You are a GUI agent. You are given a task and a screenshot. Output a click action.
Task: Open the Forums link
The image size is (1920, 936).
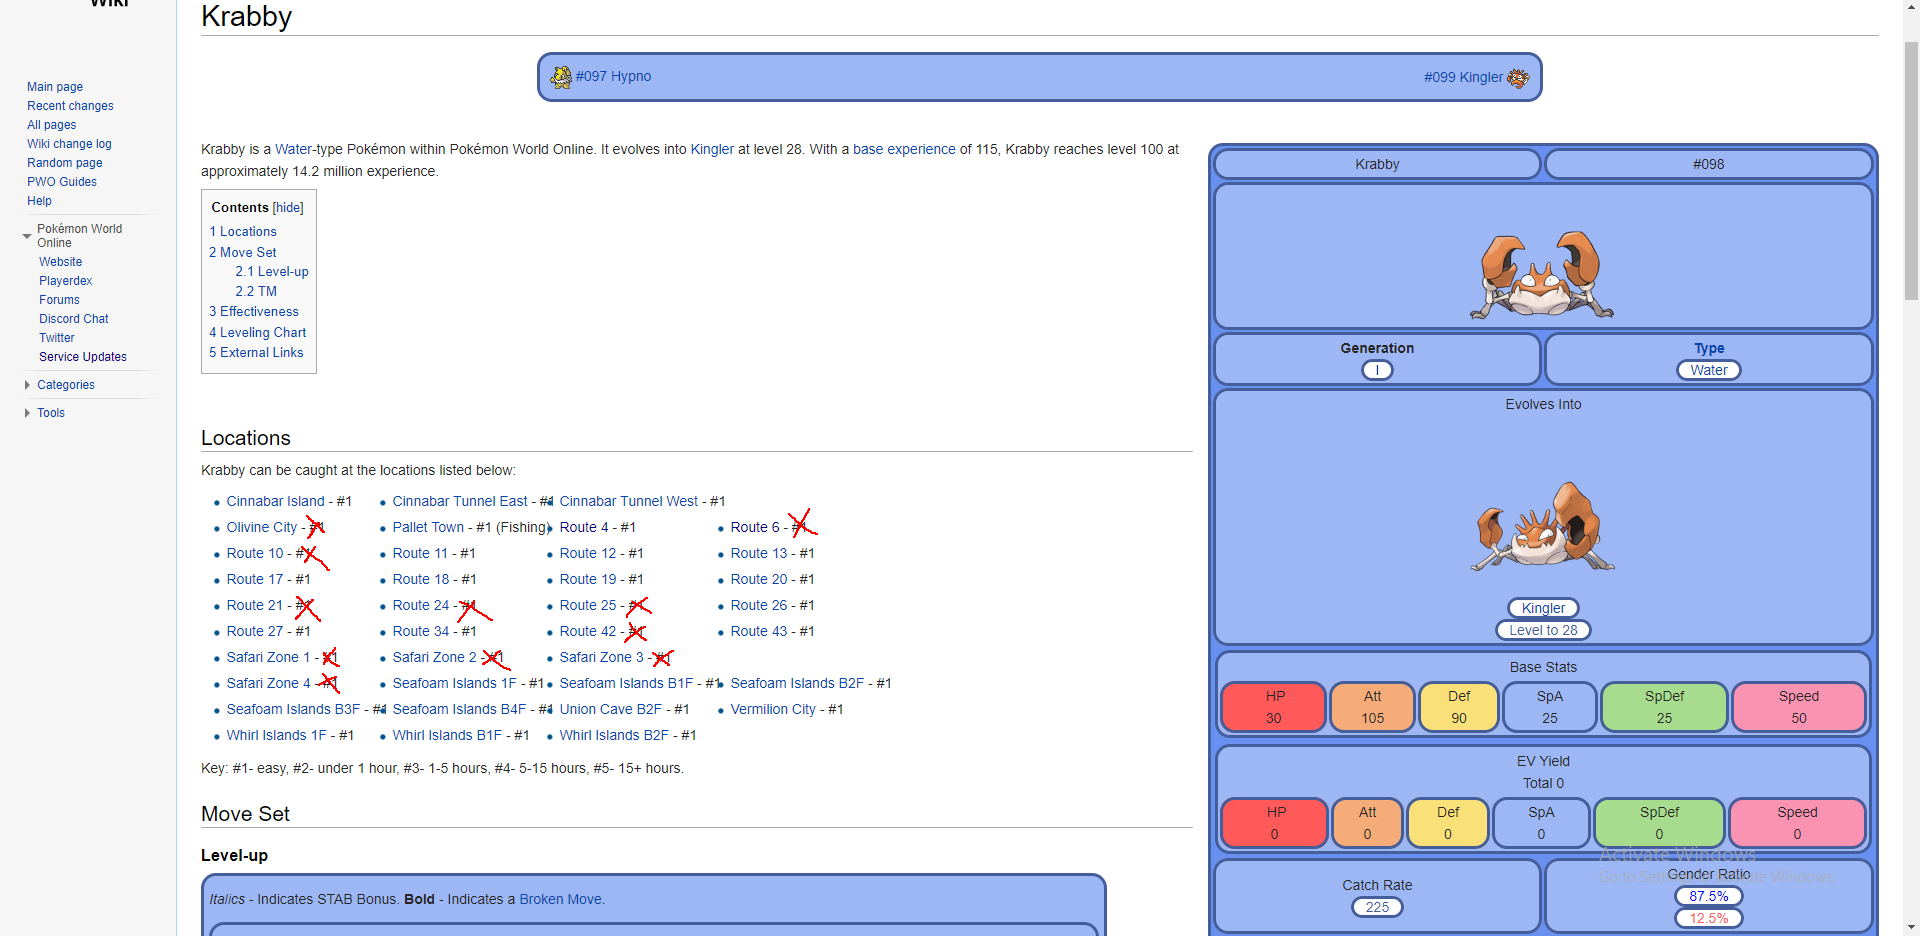[x=59, y=300]
